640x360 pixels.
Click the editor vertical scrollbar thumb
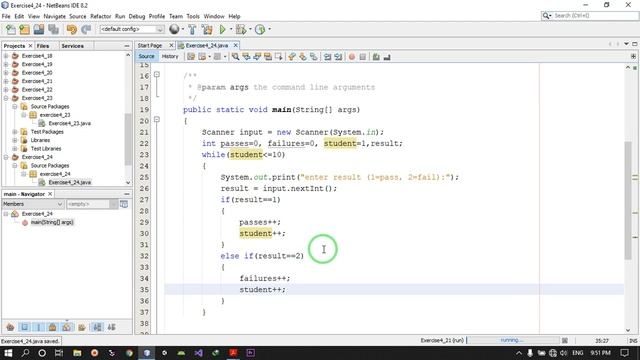628,200
